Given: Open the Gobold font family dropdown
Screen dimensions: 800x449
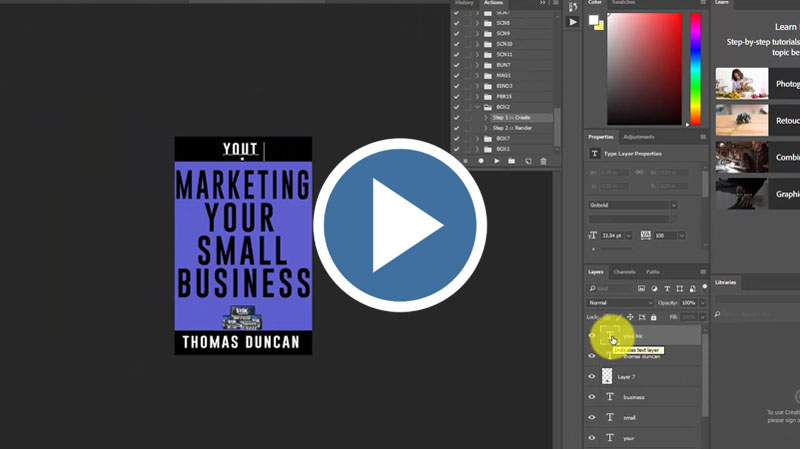Looking at the screenshot, I should pyautogui.click(x=673, y=205).
